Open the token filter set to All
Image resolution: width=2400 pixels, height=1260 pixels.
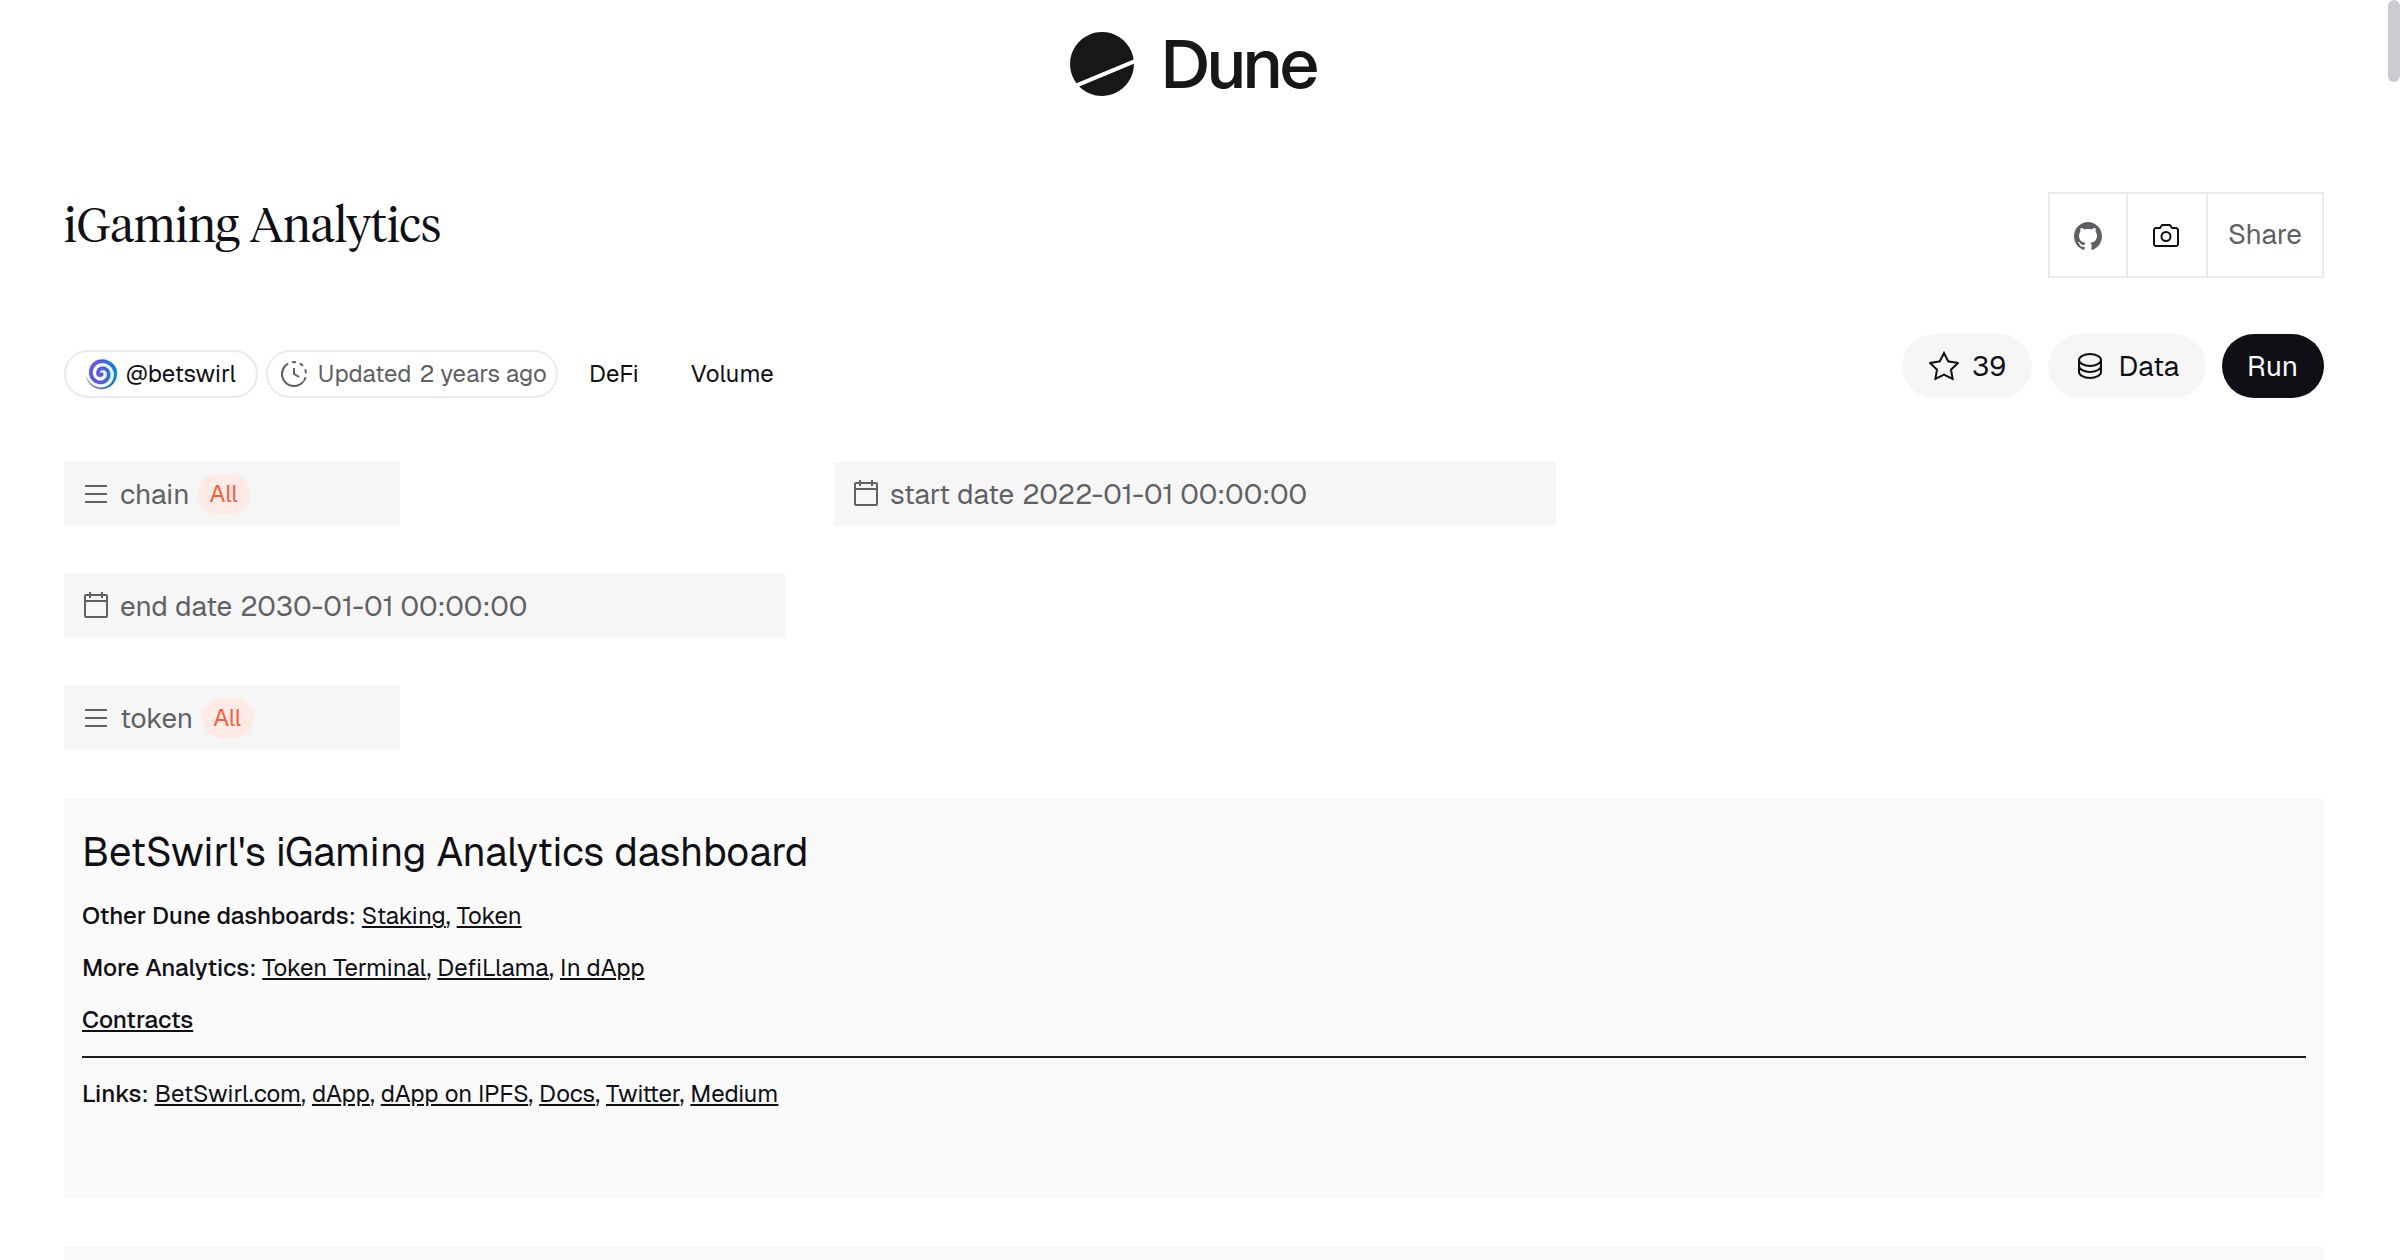(x=230, y=717)
